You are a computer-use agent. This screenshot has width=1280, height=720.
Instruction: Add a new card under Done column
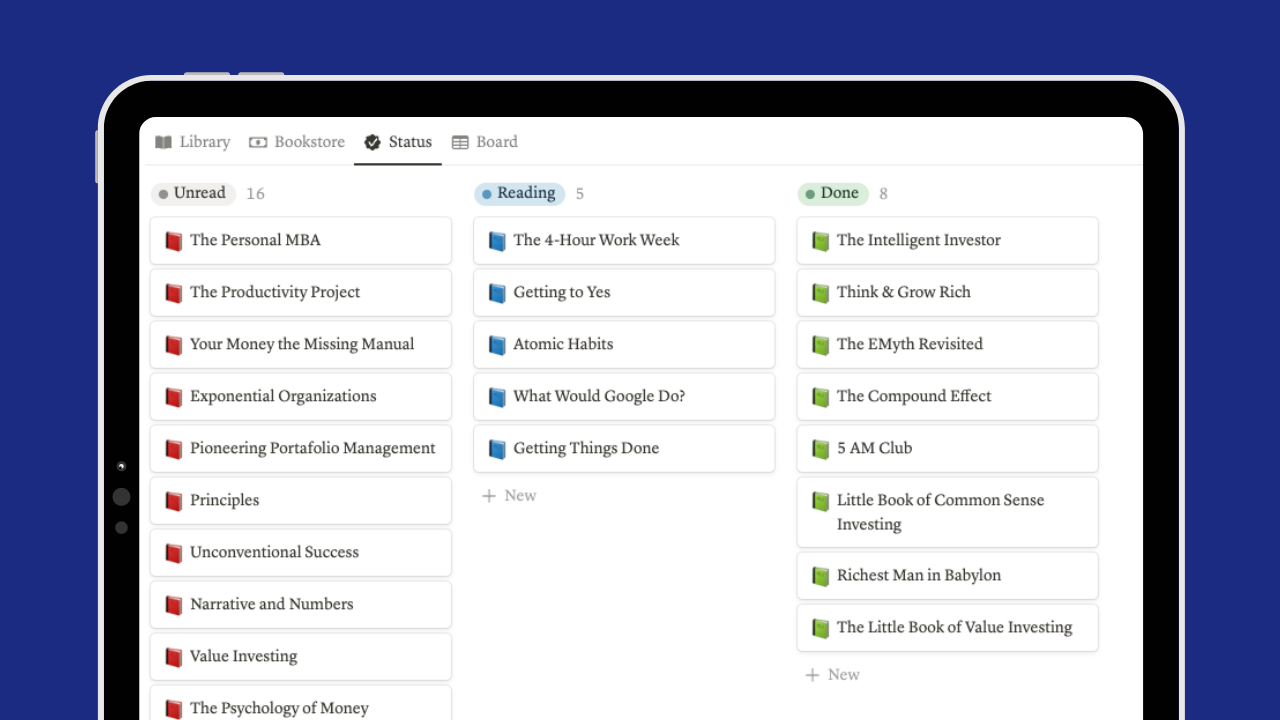[x=832, y=675]
